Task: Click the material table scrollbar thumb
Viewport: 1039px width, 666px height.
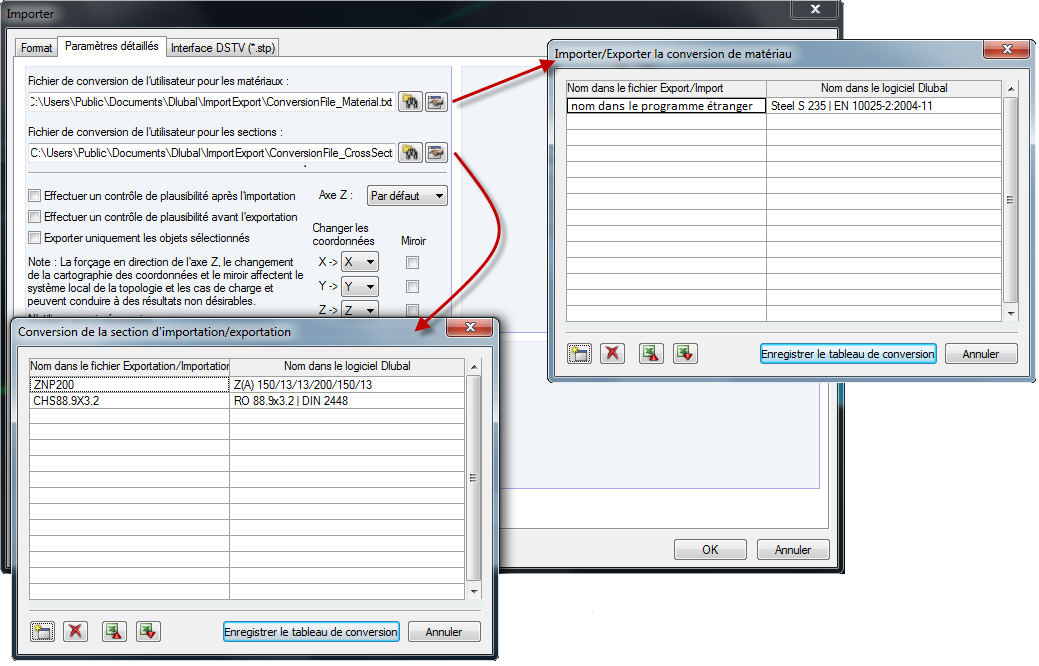Action: click(1011, 200)
